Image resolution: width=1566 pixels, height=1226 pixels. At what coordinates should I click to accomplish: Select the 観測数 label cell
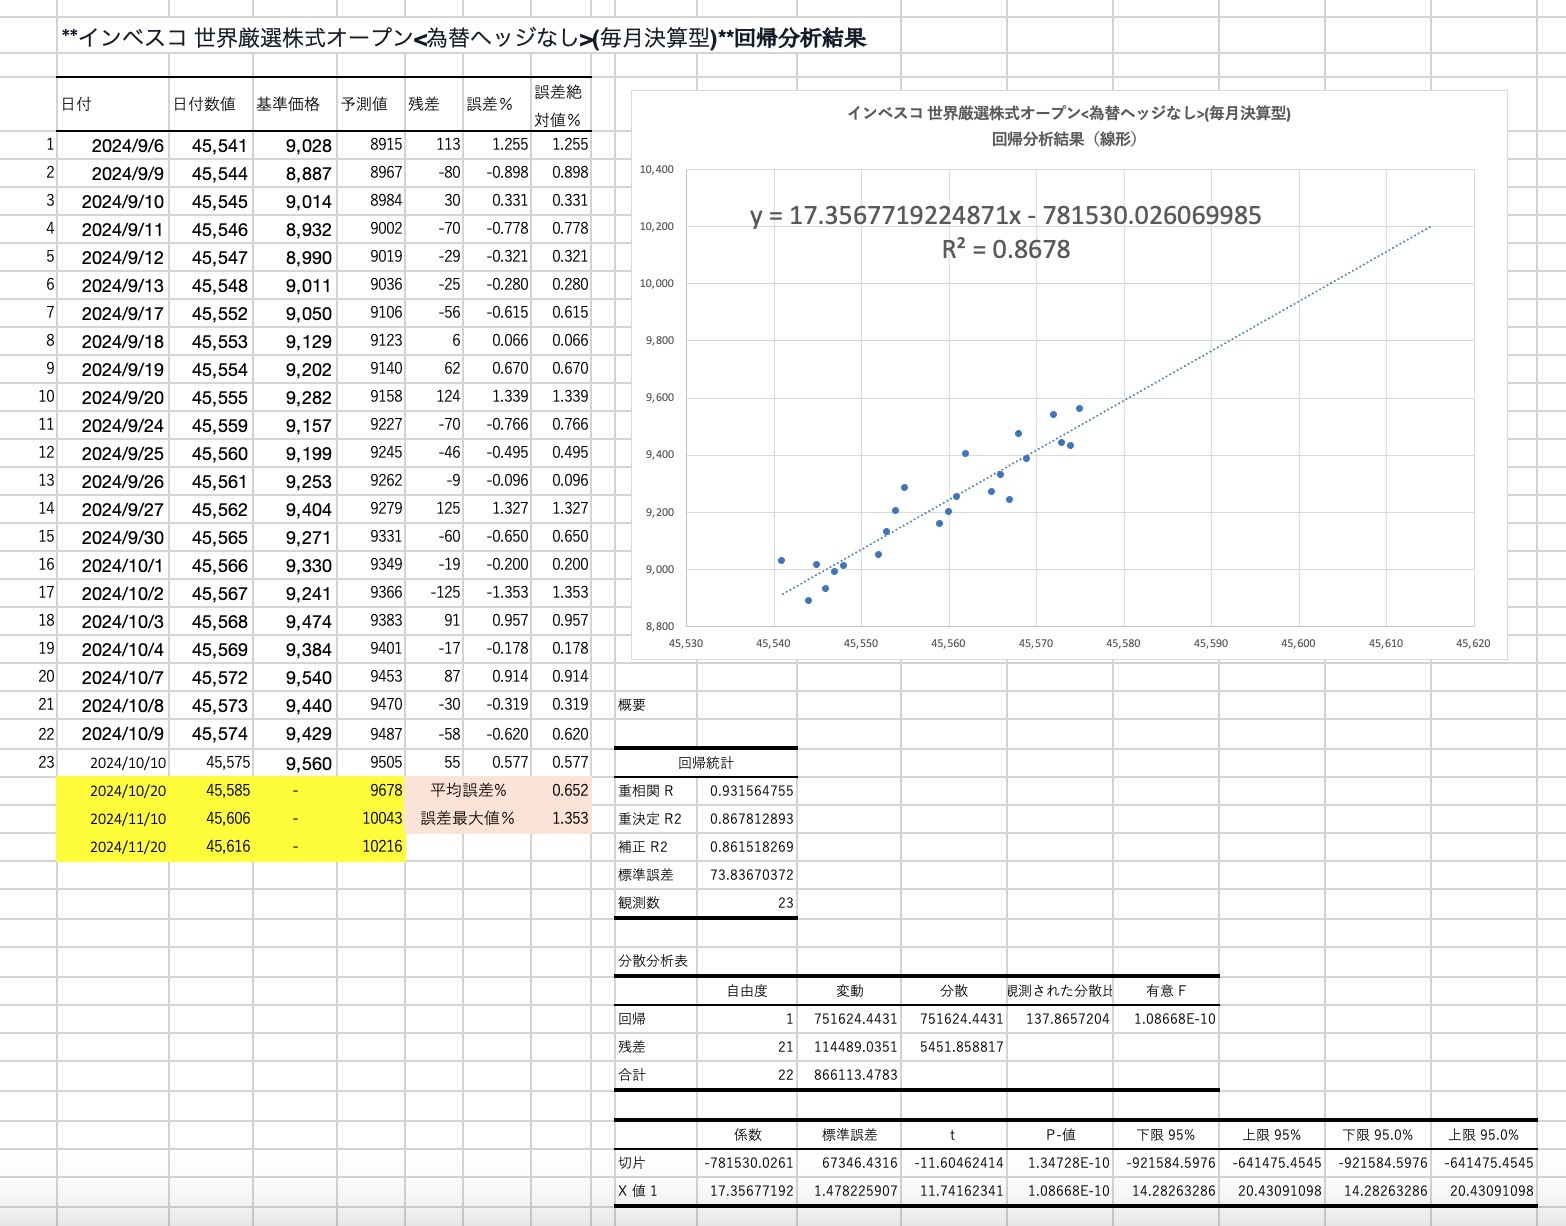(639, 903)
